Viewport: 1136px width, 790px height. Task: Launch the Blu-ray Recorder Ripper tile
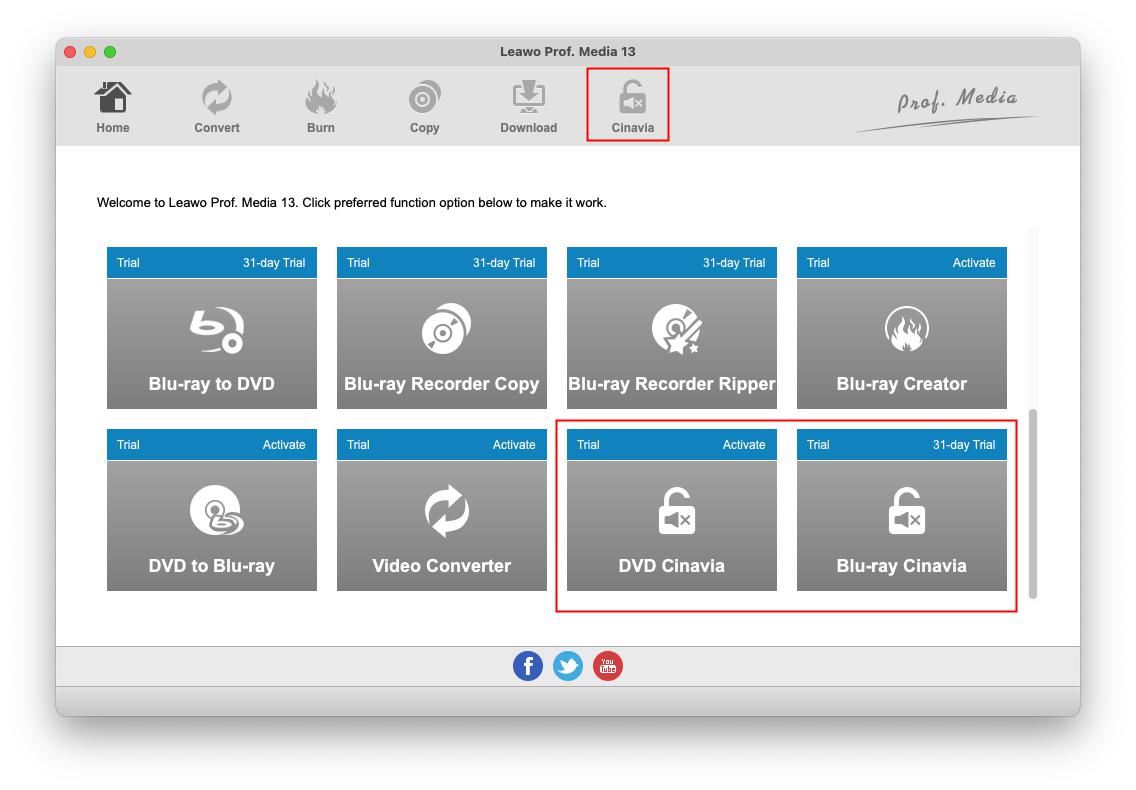pos(672,343)
